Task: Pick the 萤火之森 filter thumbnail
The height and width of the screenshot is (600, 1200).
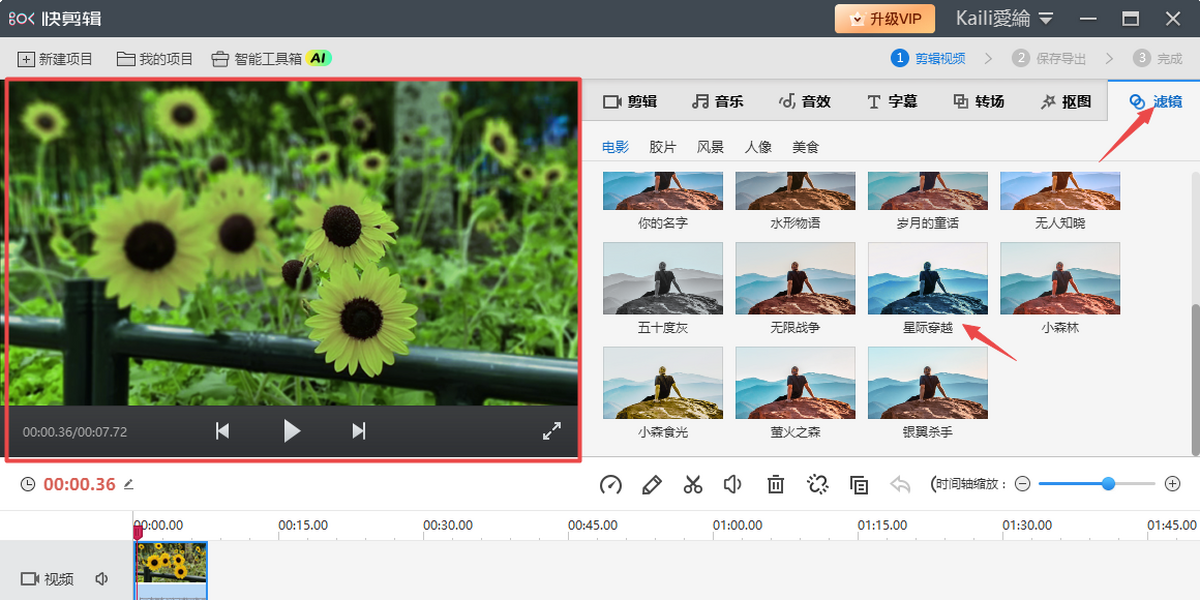Action: (795, 383)
